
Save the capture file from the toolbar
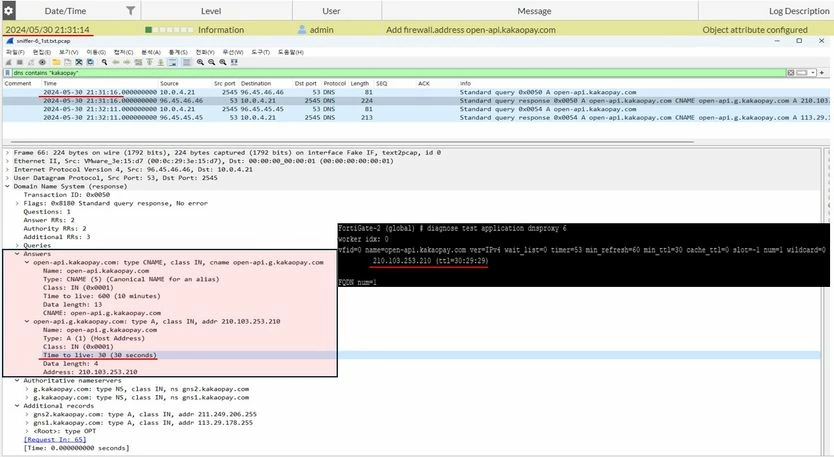[x=68, y=62]
